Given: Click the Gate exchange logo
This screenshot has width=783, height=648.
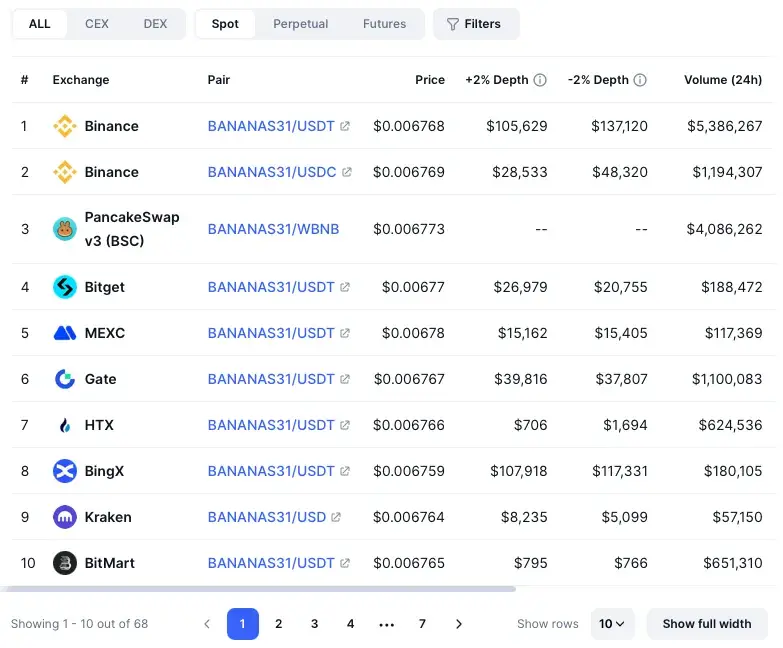Looking at the screenshot, I should 65,379.
